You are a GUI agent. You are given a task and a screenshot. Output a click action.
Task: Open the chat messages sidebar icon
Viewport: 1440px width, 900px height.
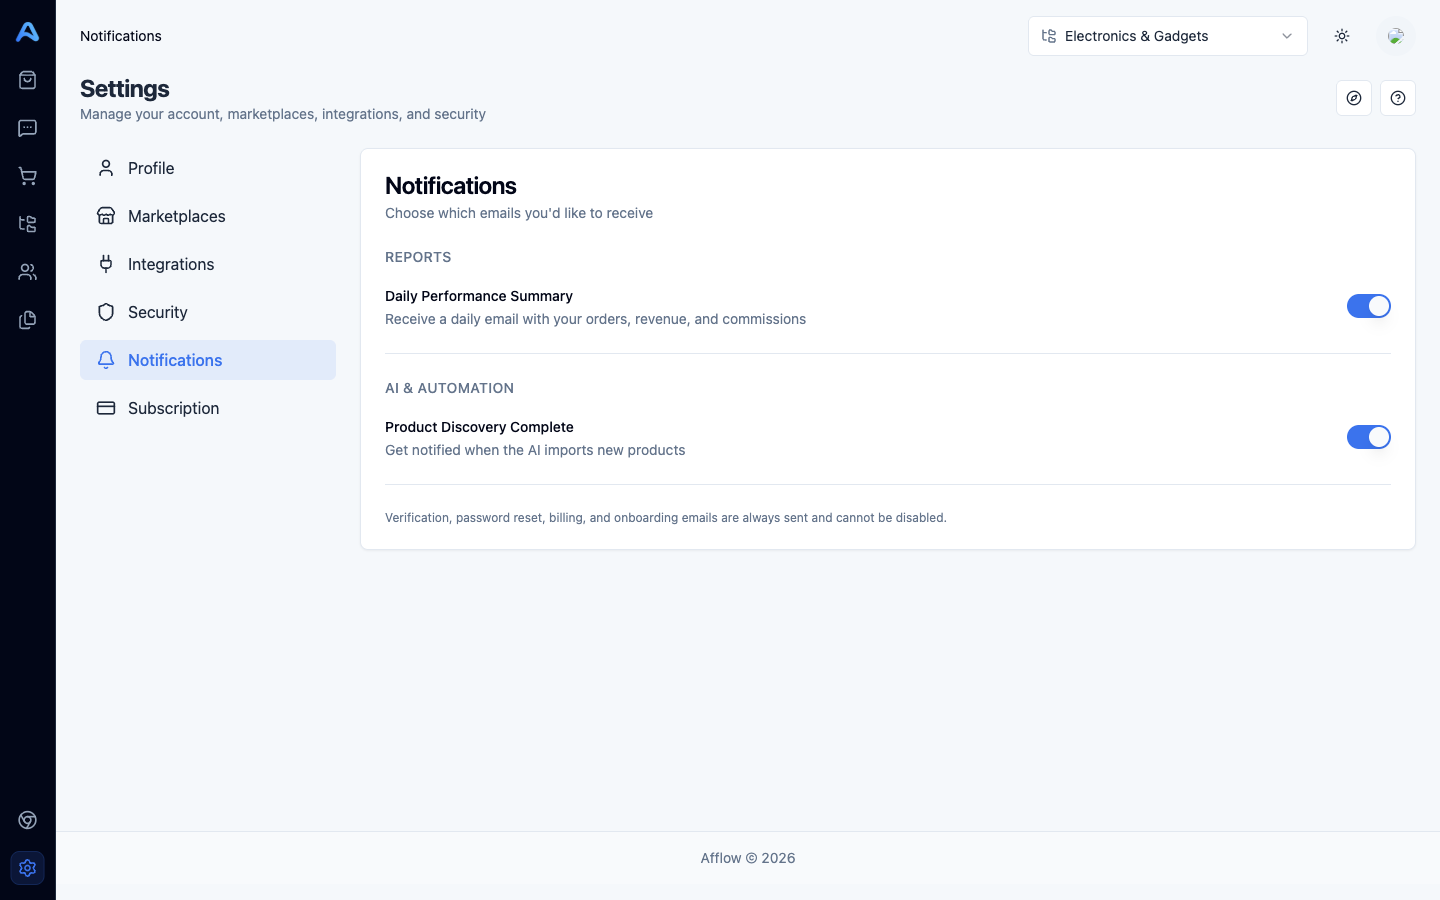(27, 127)
